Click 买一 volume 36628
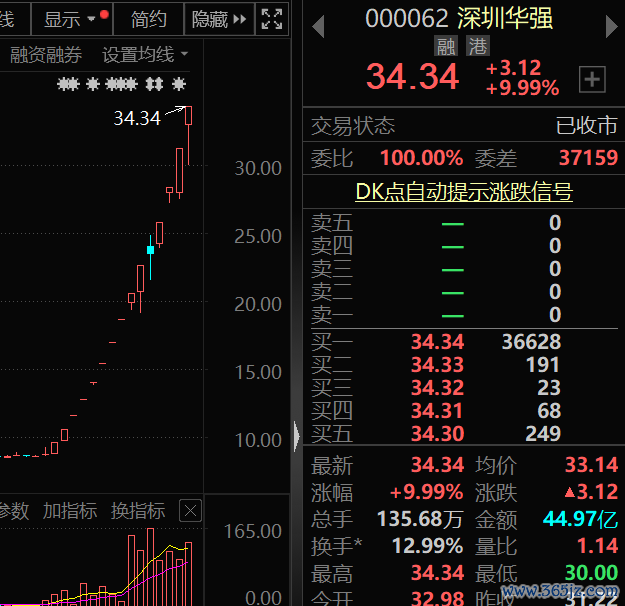The image size is (625, 606). [x=531, y=342]
